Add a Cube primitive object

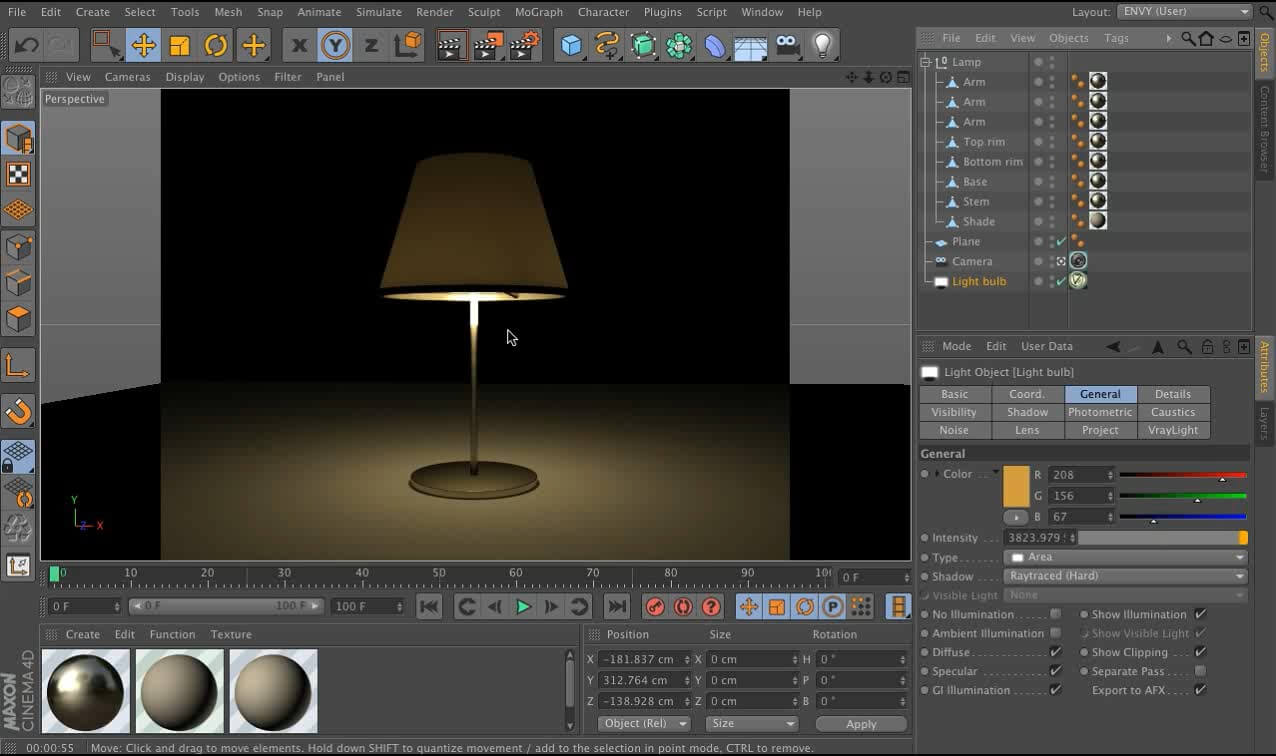[571, 45]
